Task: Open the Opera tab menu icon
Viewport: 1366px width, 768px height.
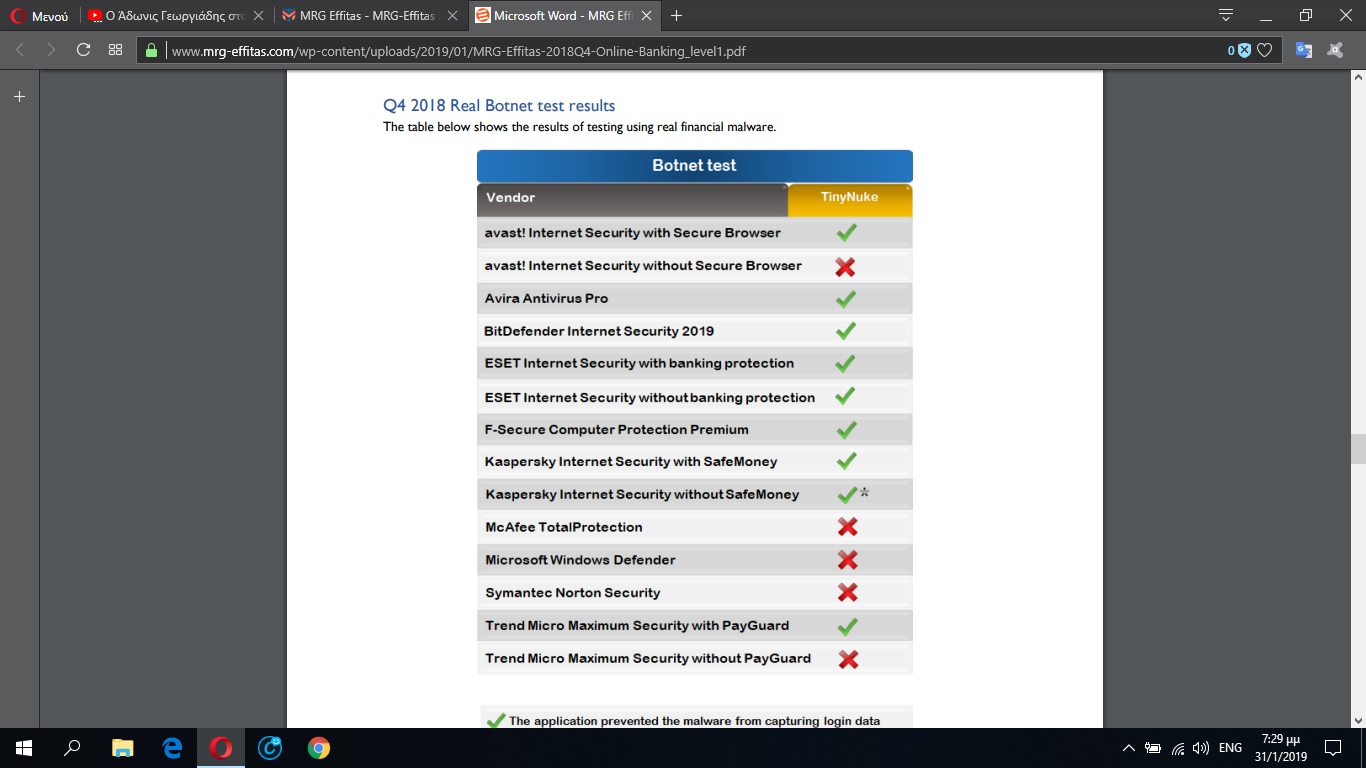Action: (1226, 15)
